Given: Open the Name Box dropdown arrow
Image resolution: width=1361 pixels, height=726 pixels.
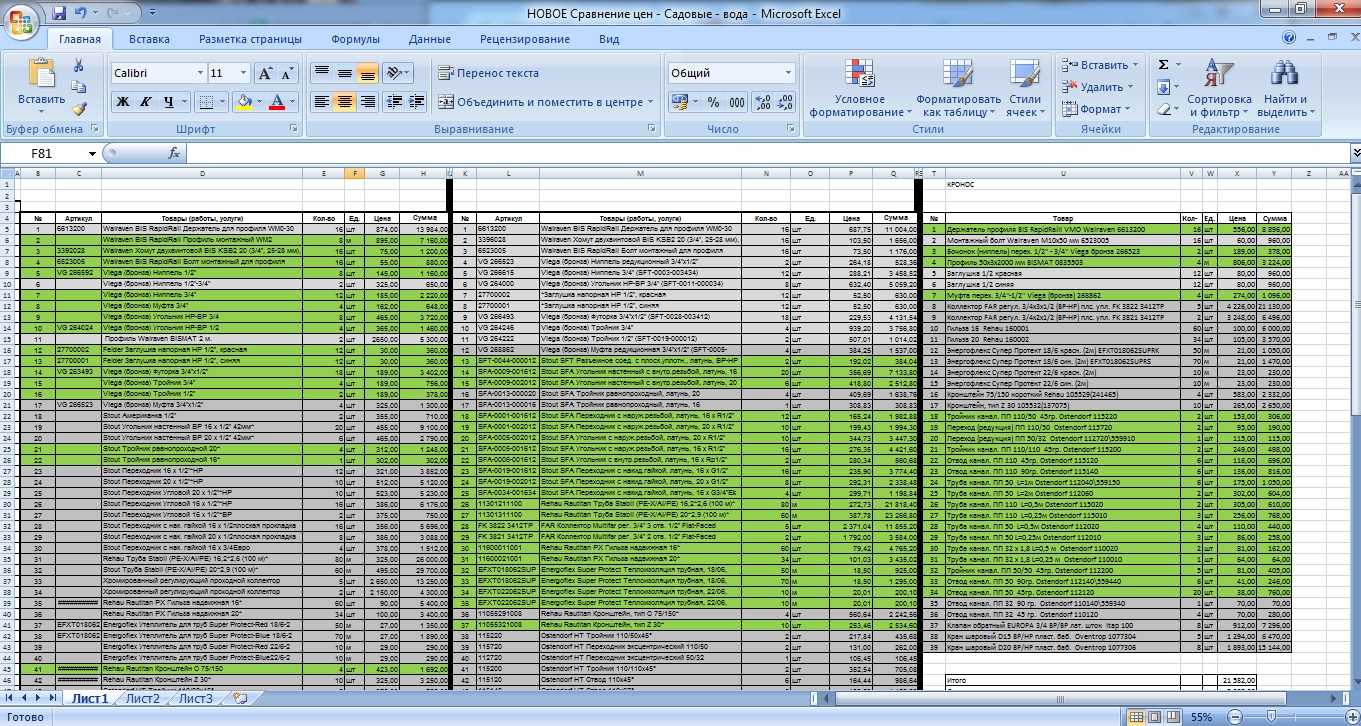Looking at the screenshot, I should (x=93, y=153).
